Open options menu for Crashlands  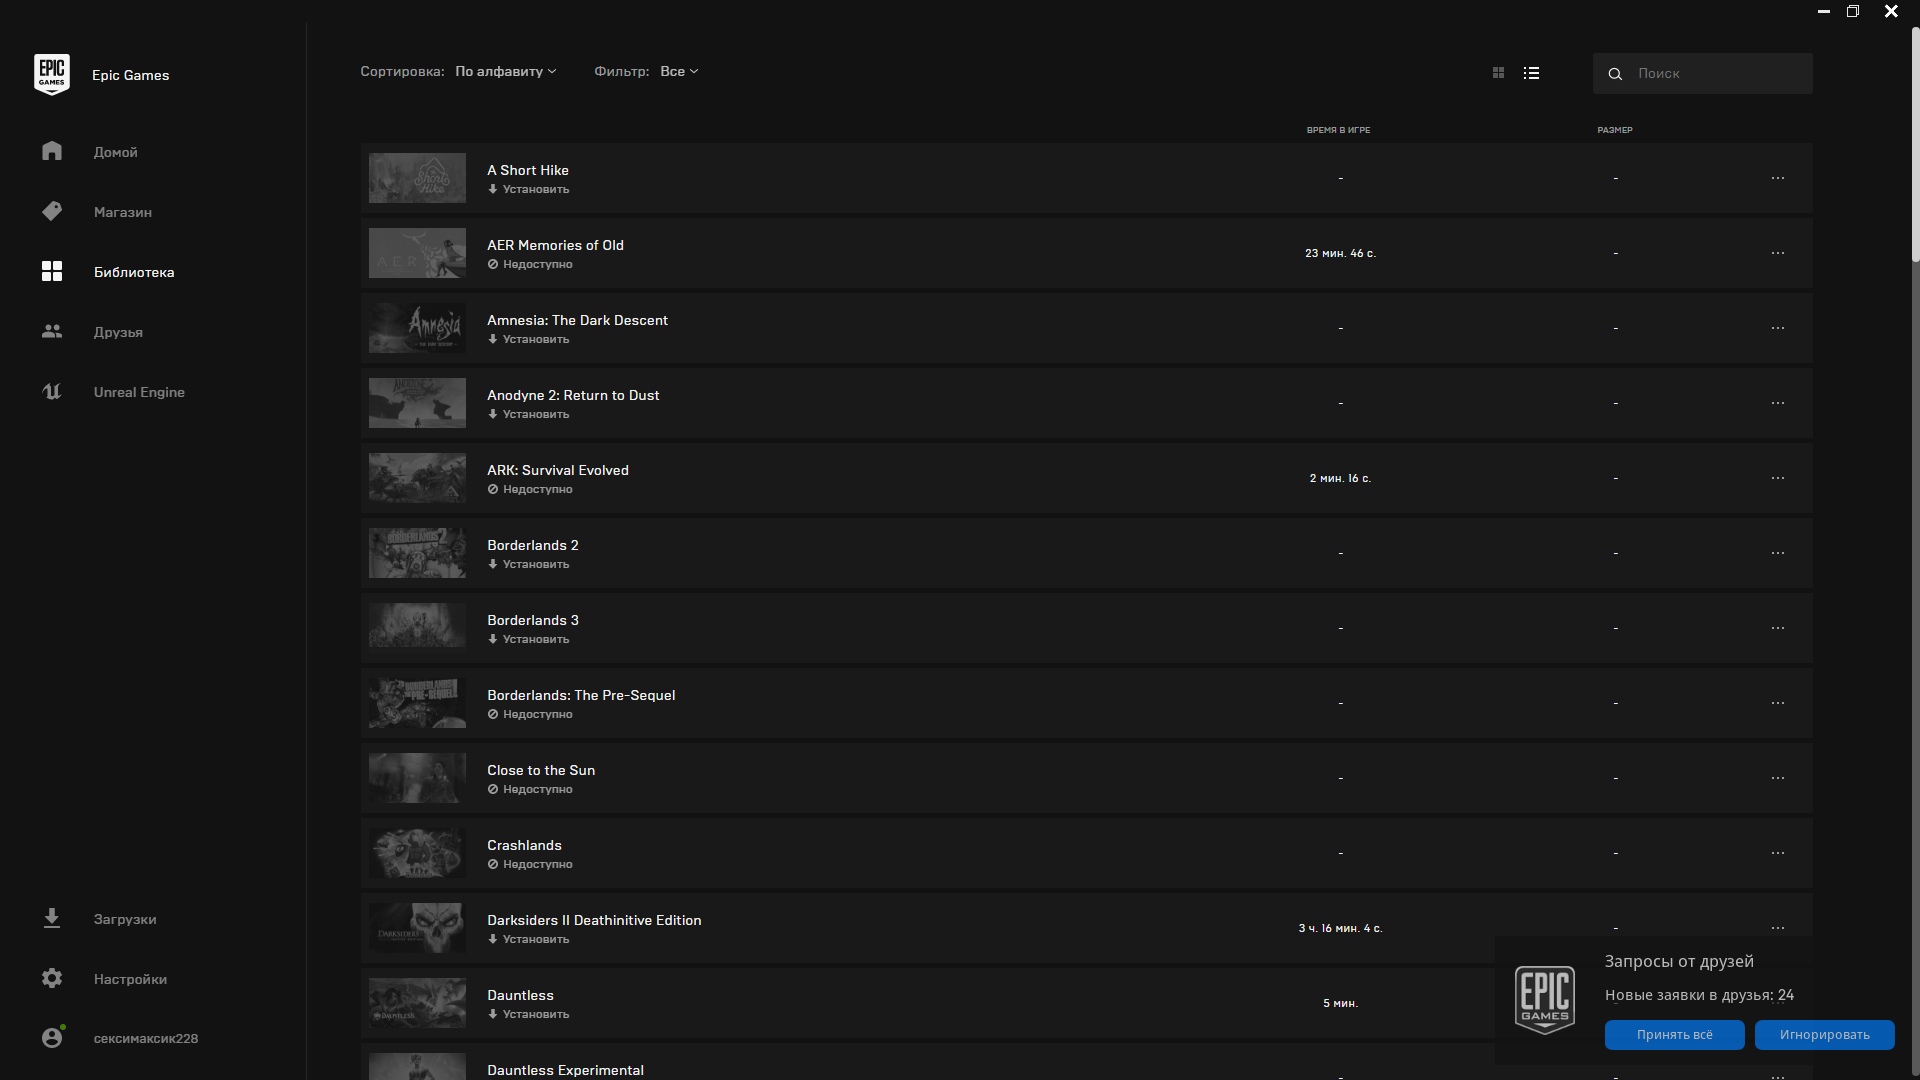[x=1777, y=853]
